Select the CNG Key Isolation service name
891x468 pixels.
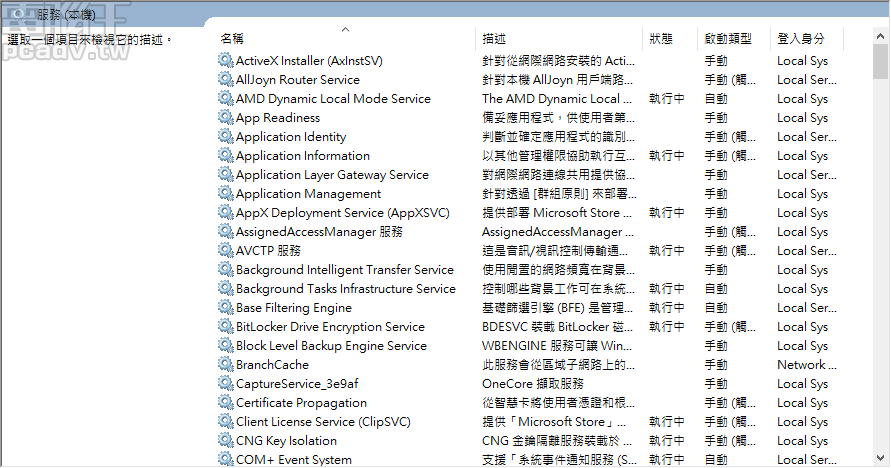(x=286, y=441)
